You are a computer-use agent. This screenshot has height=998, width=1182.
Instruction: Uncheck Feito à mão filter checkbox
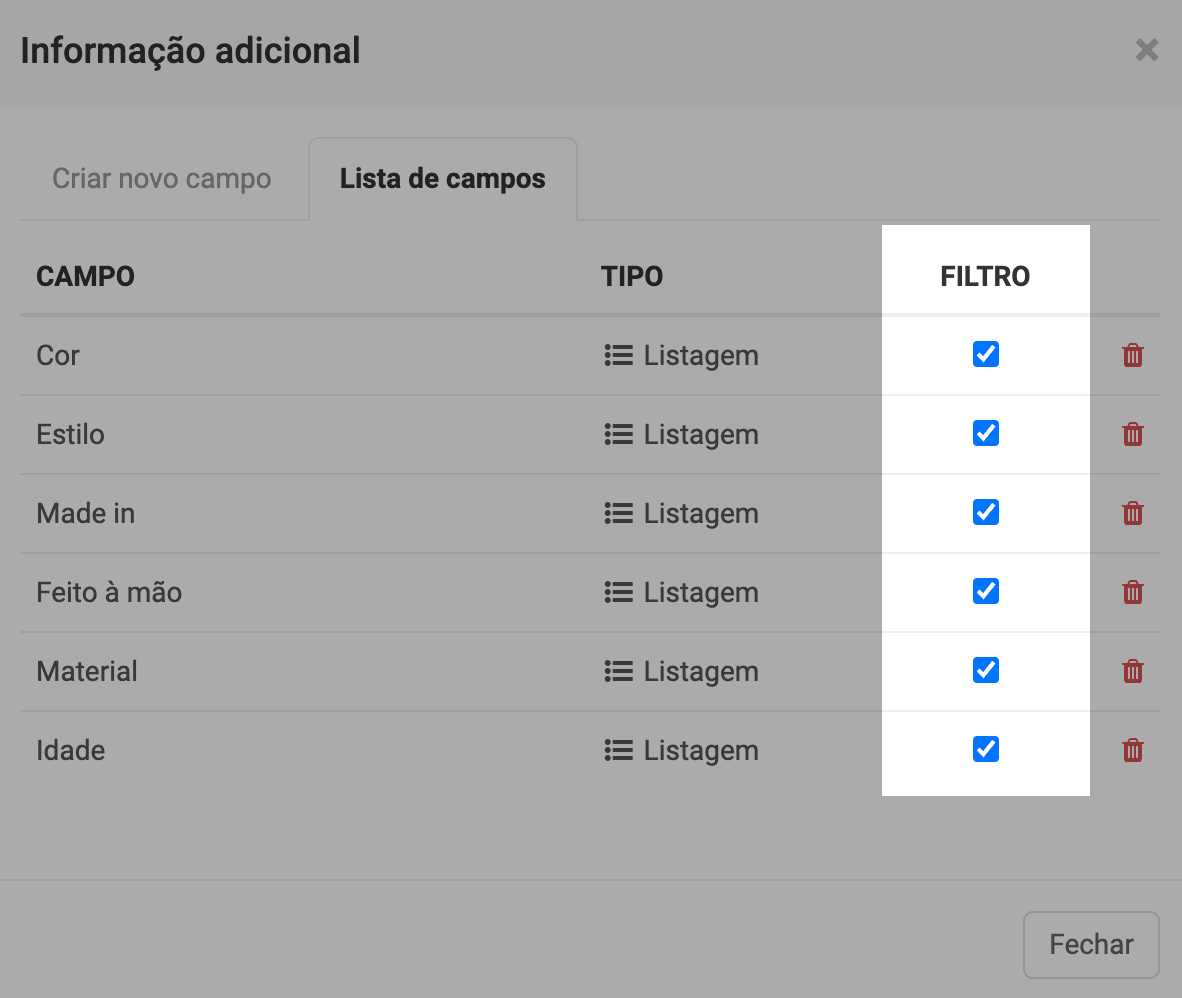pos(985,591)
